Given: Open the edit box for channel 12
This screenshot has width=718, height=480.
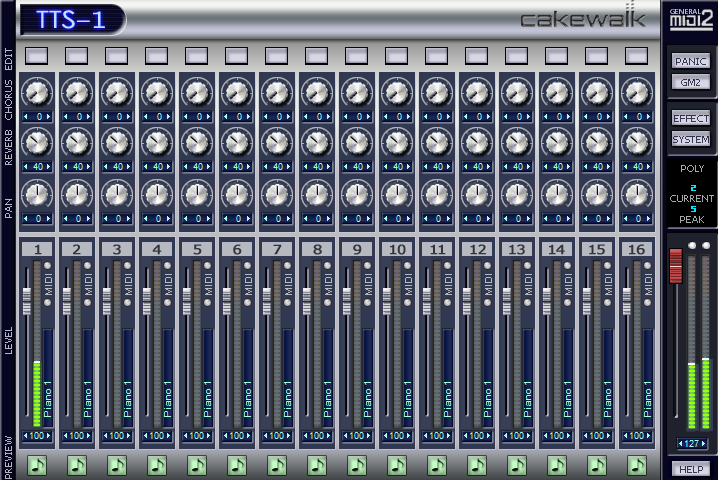Looking at the screenshot, I should [x=476, y=56].
